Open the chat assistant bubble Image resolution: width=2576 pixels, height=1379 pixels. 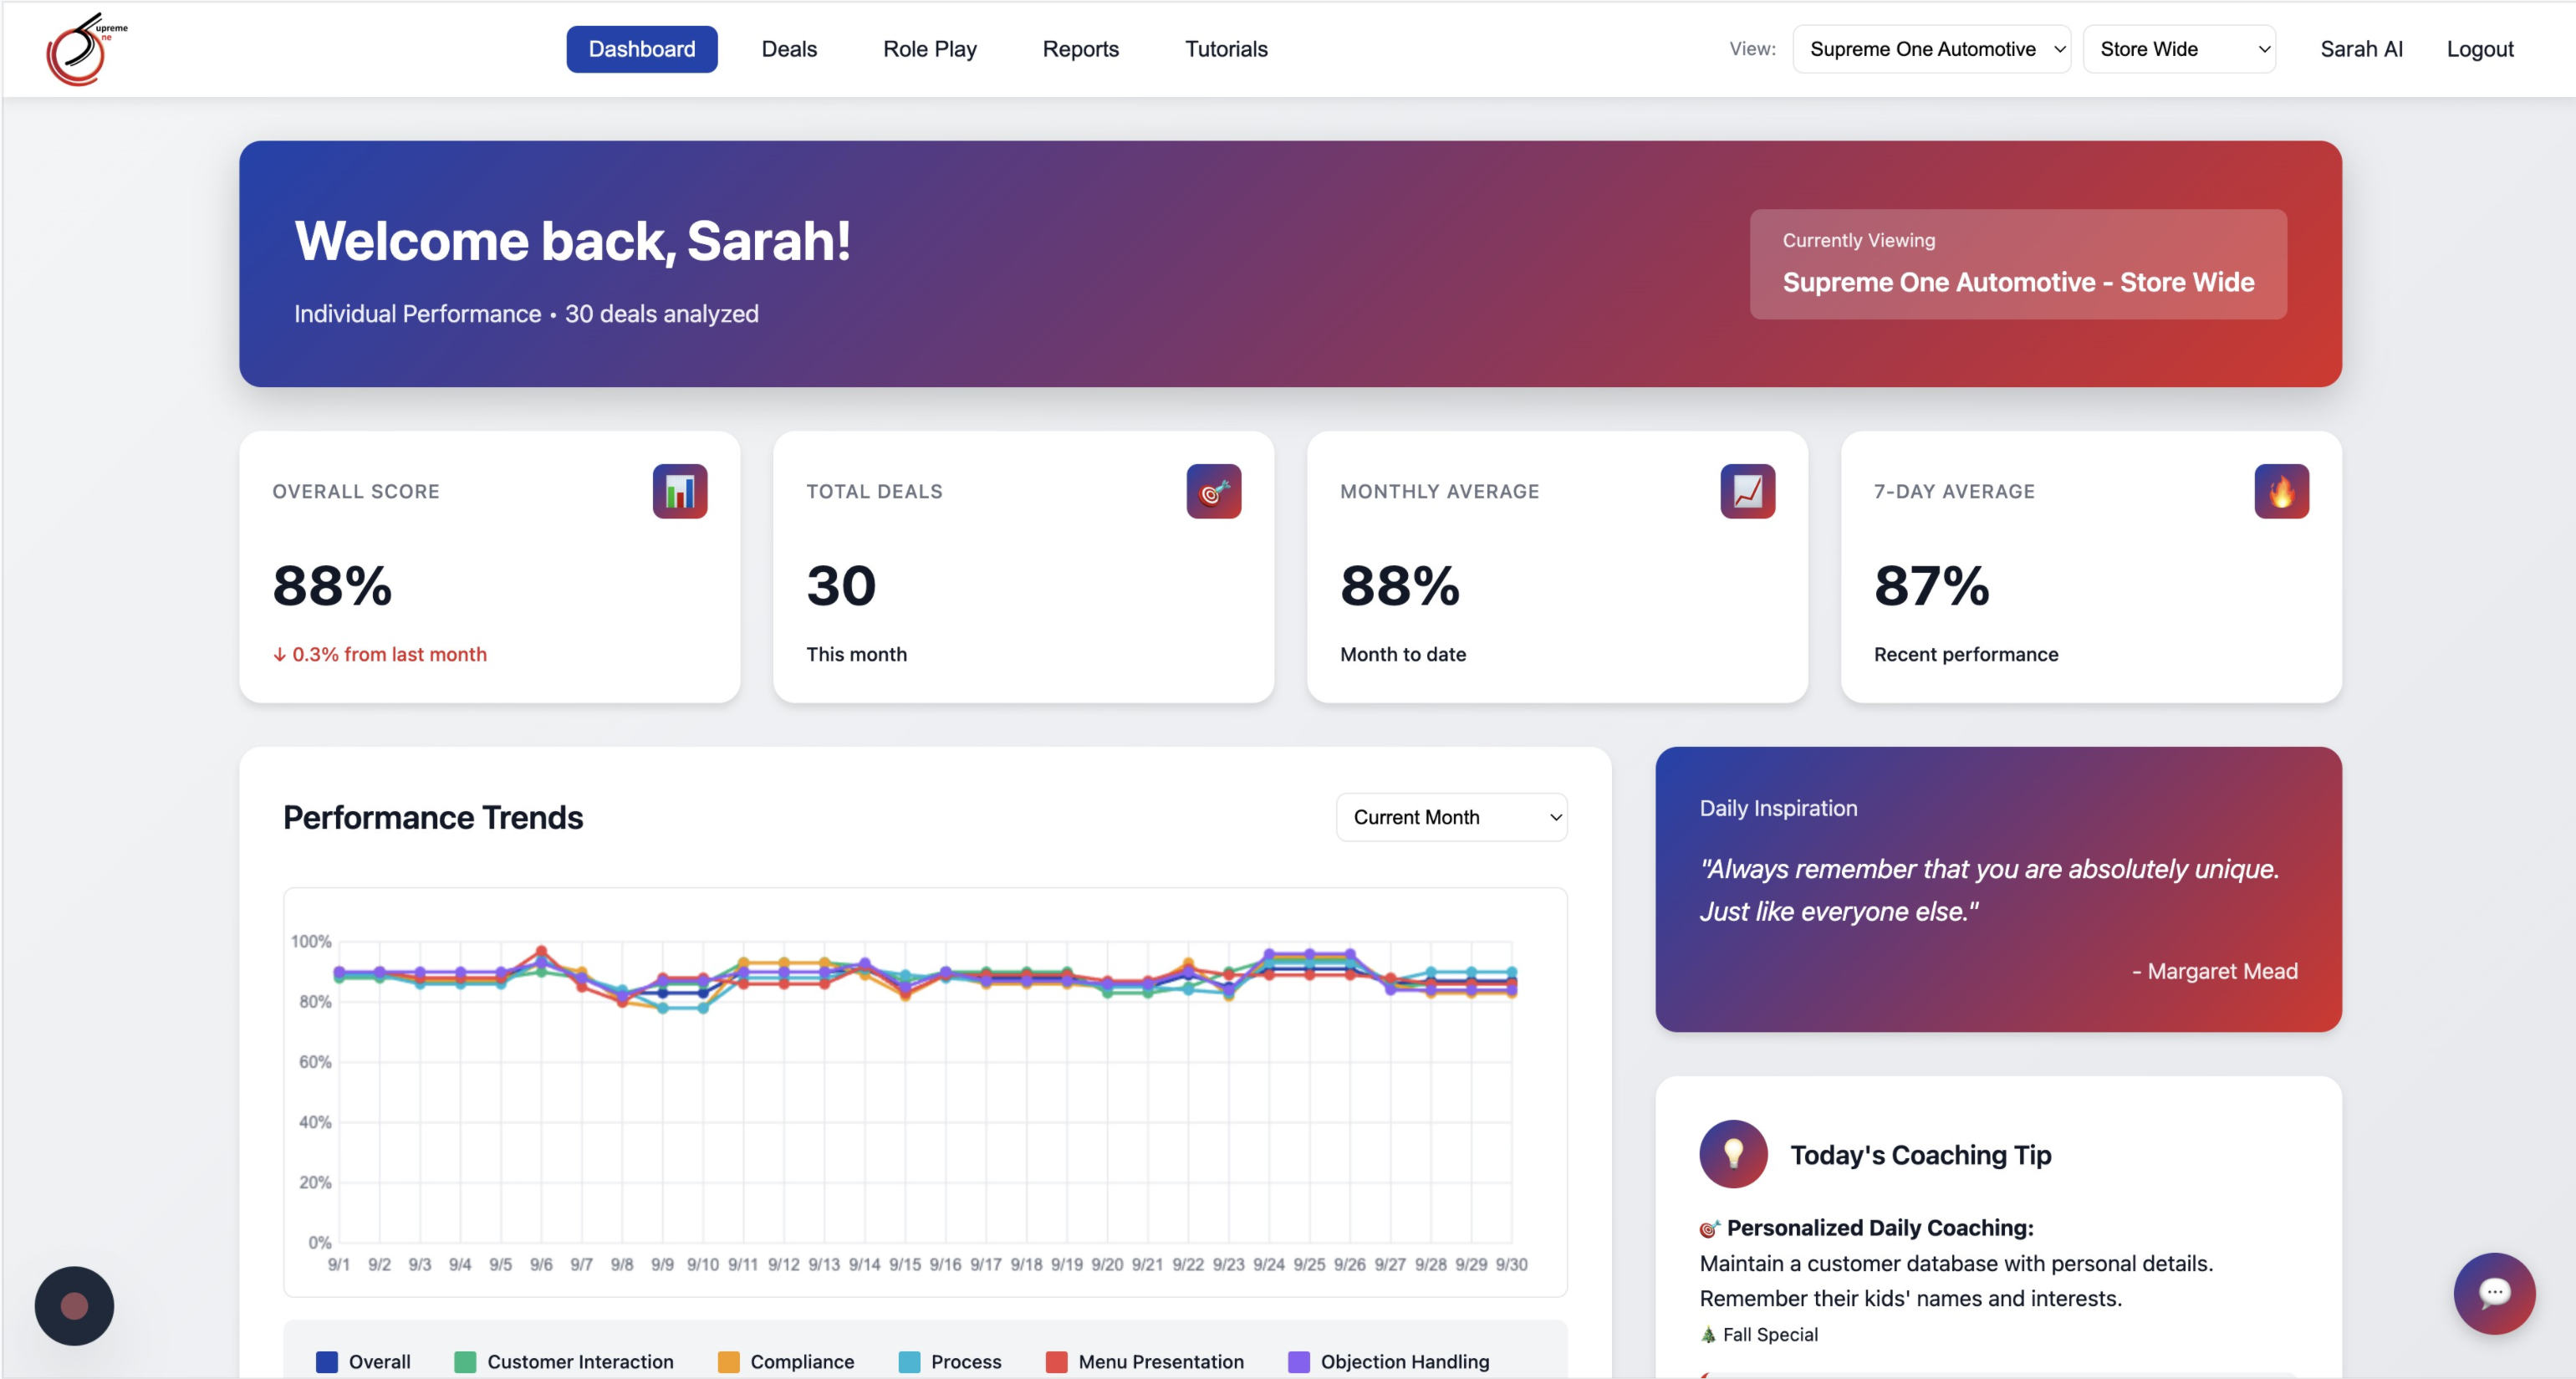[2494, 1293]
